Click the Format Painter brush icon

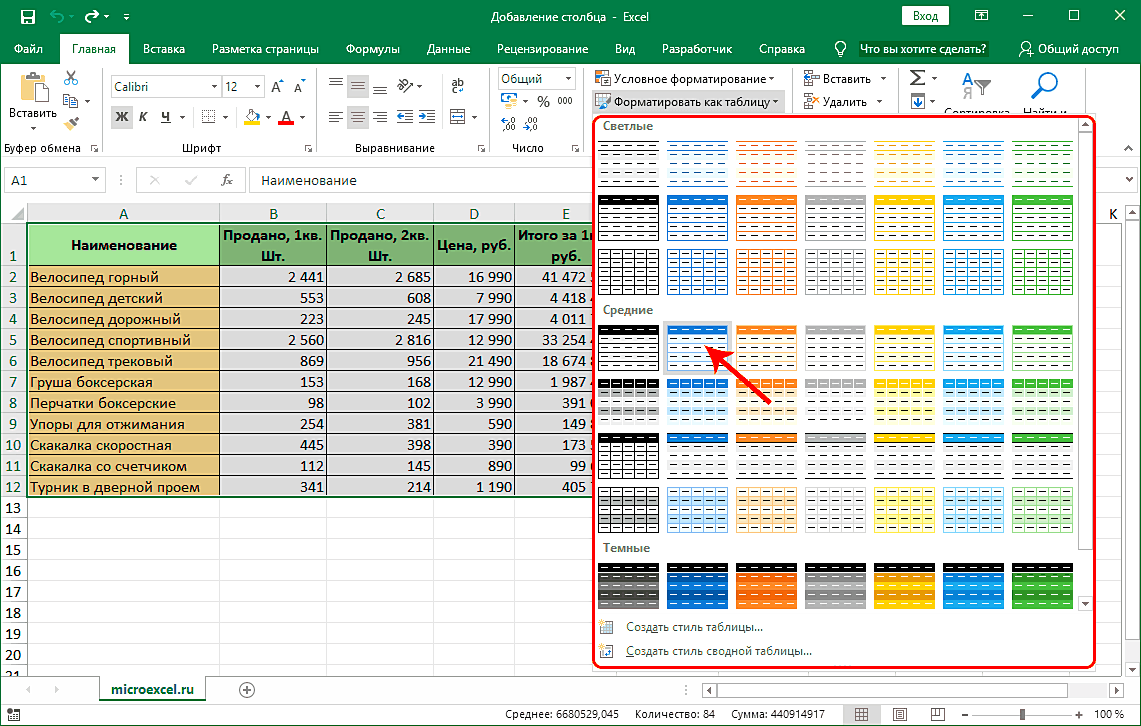coord(71,122)
